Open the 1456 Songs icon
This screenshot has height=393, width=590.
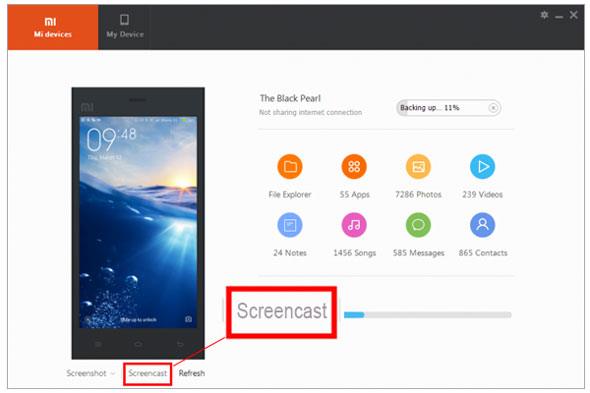click(x=354, y=225)
